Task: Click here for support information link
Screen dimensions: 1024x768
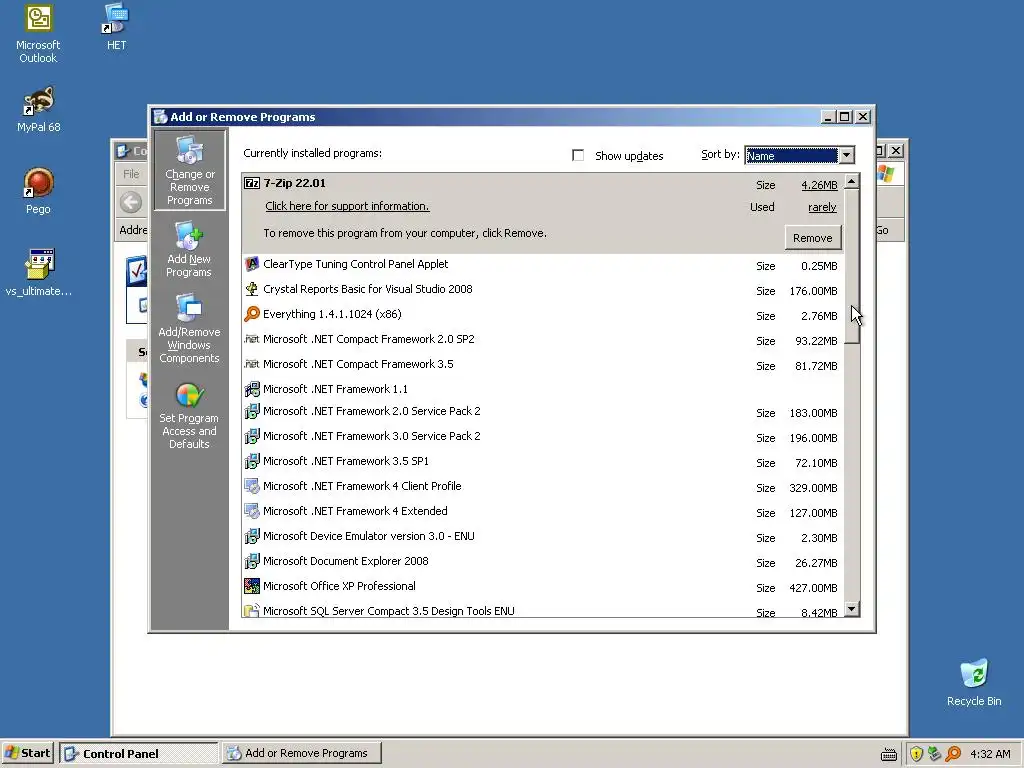Action: pos(347,206)
